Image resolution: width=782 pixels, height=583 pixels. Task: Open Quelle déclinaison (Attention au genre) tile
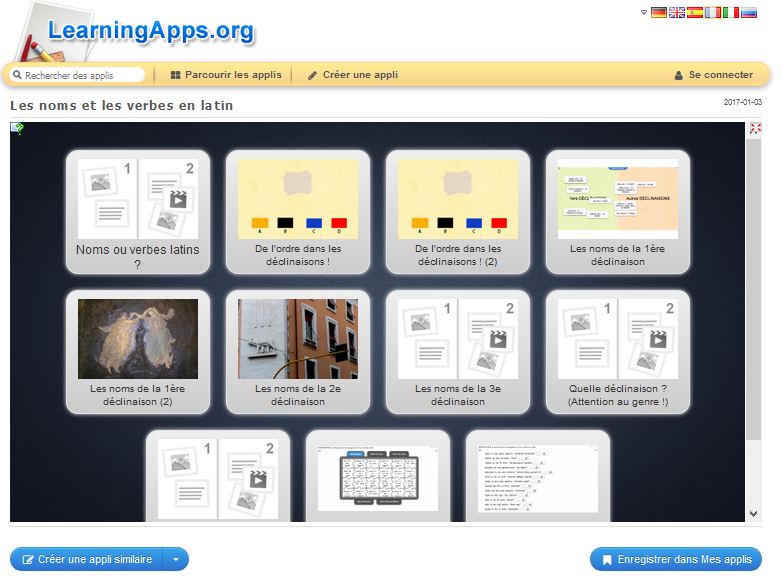tap(618, 352)
